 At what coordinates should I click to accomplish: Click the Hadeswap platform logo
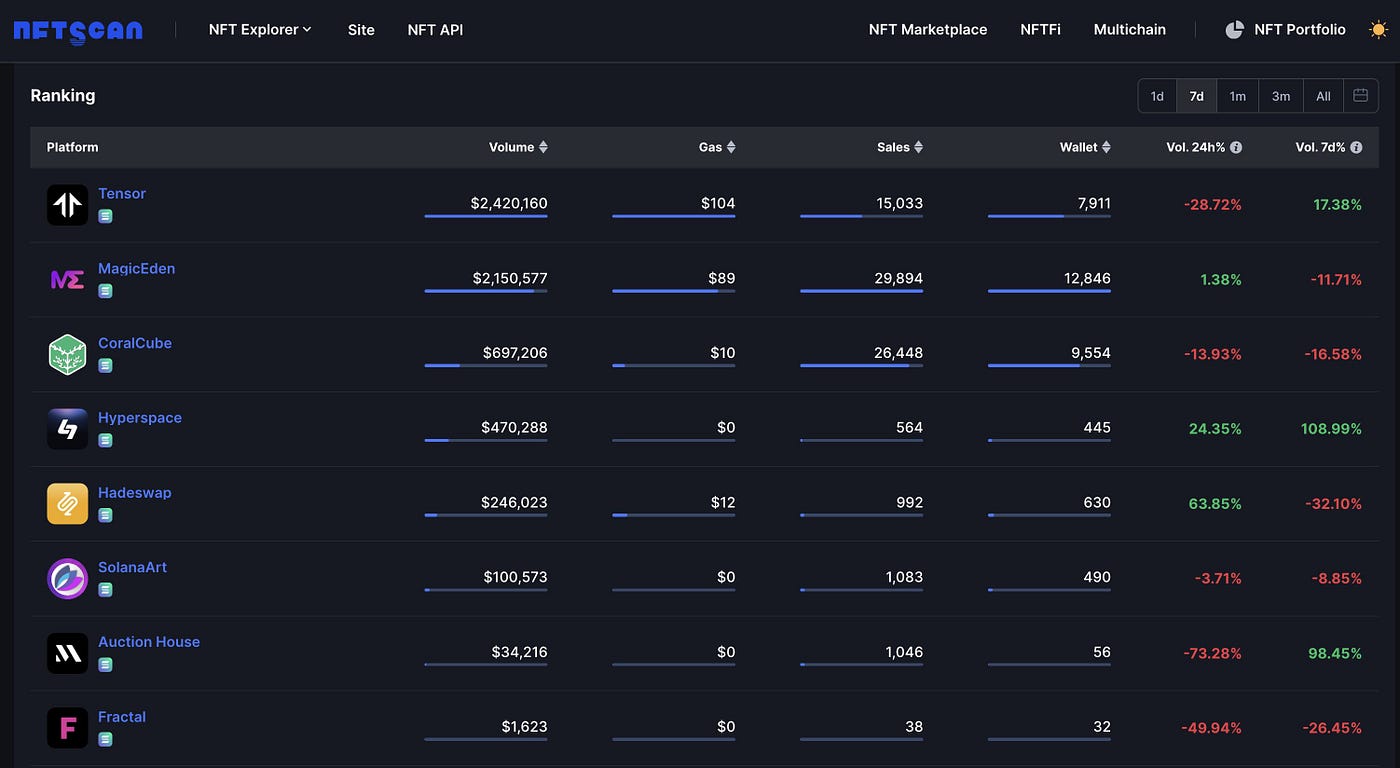click(x=67, y=503)
